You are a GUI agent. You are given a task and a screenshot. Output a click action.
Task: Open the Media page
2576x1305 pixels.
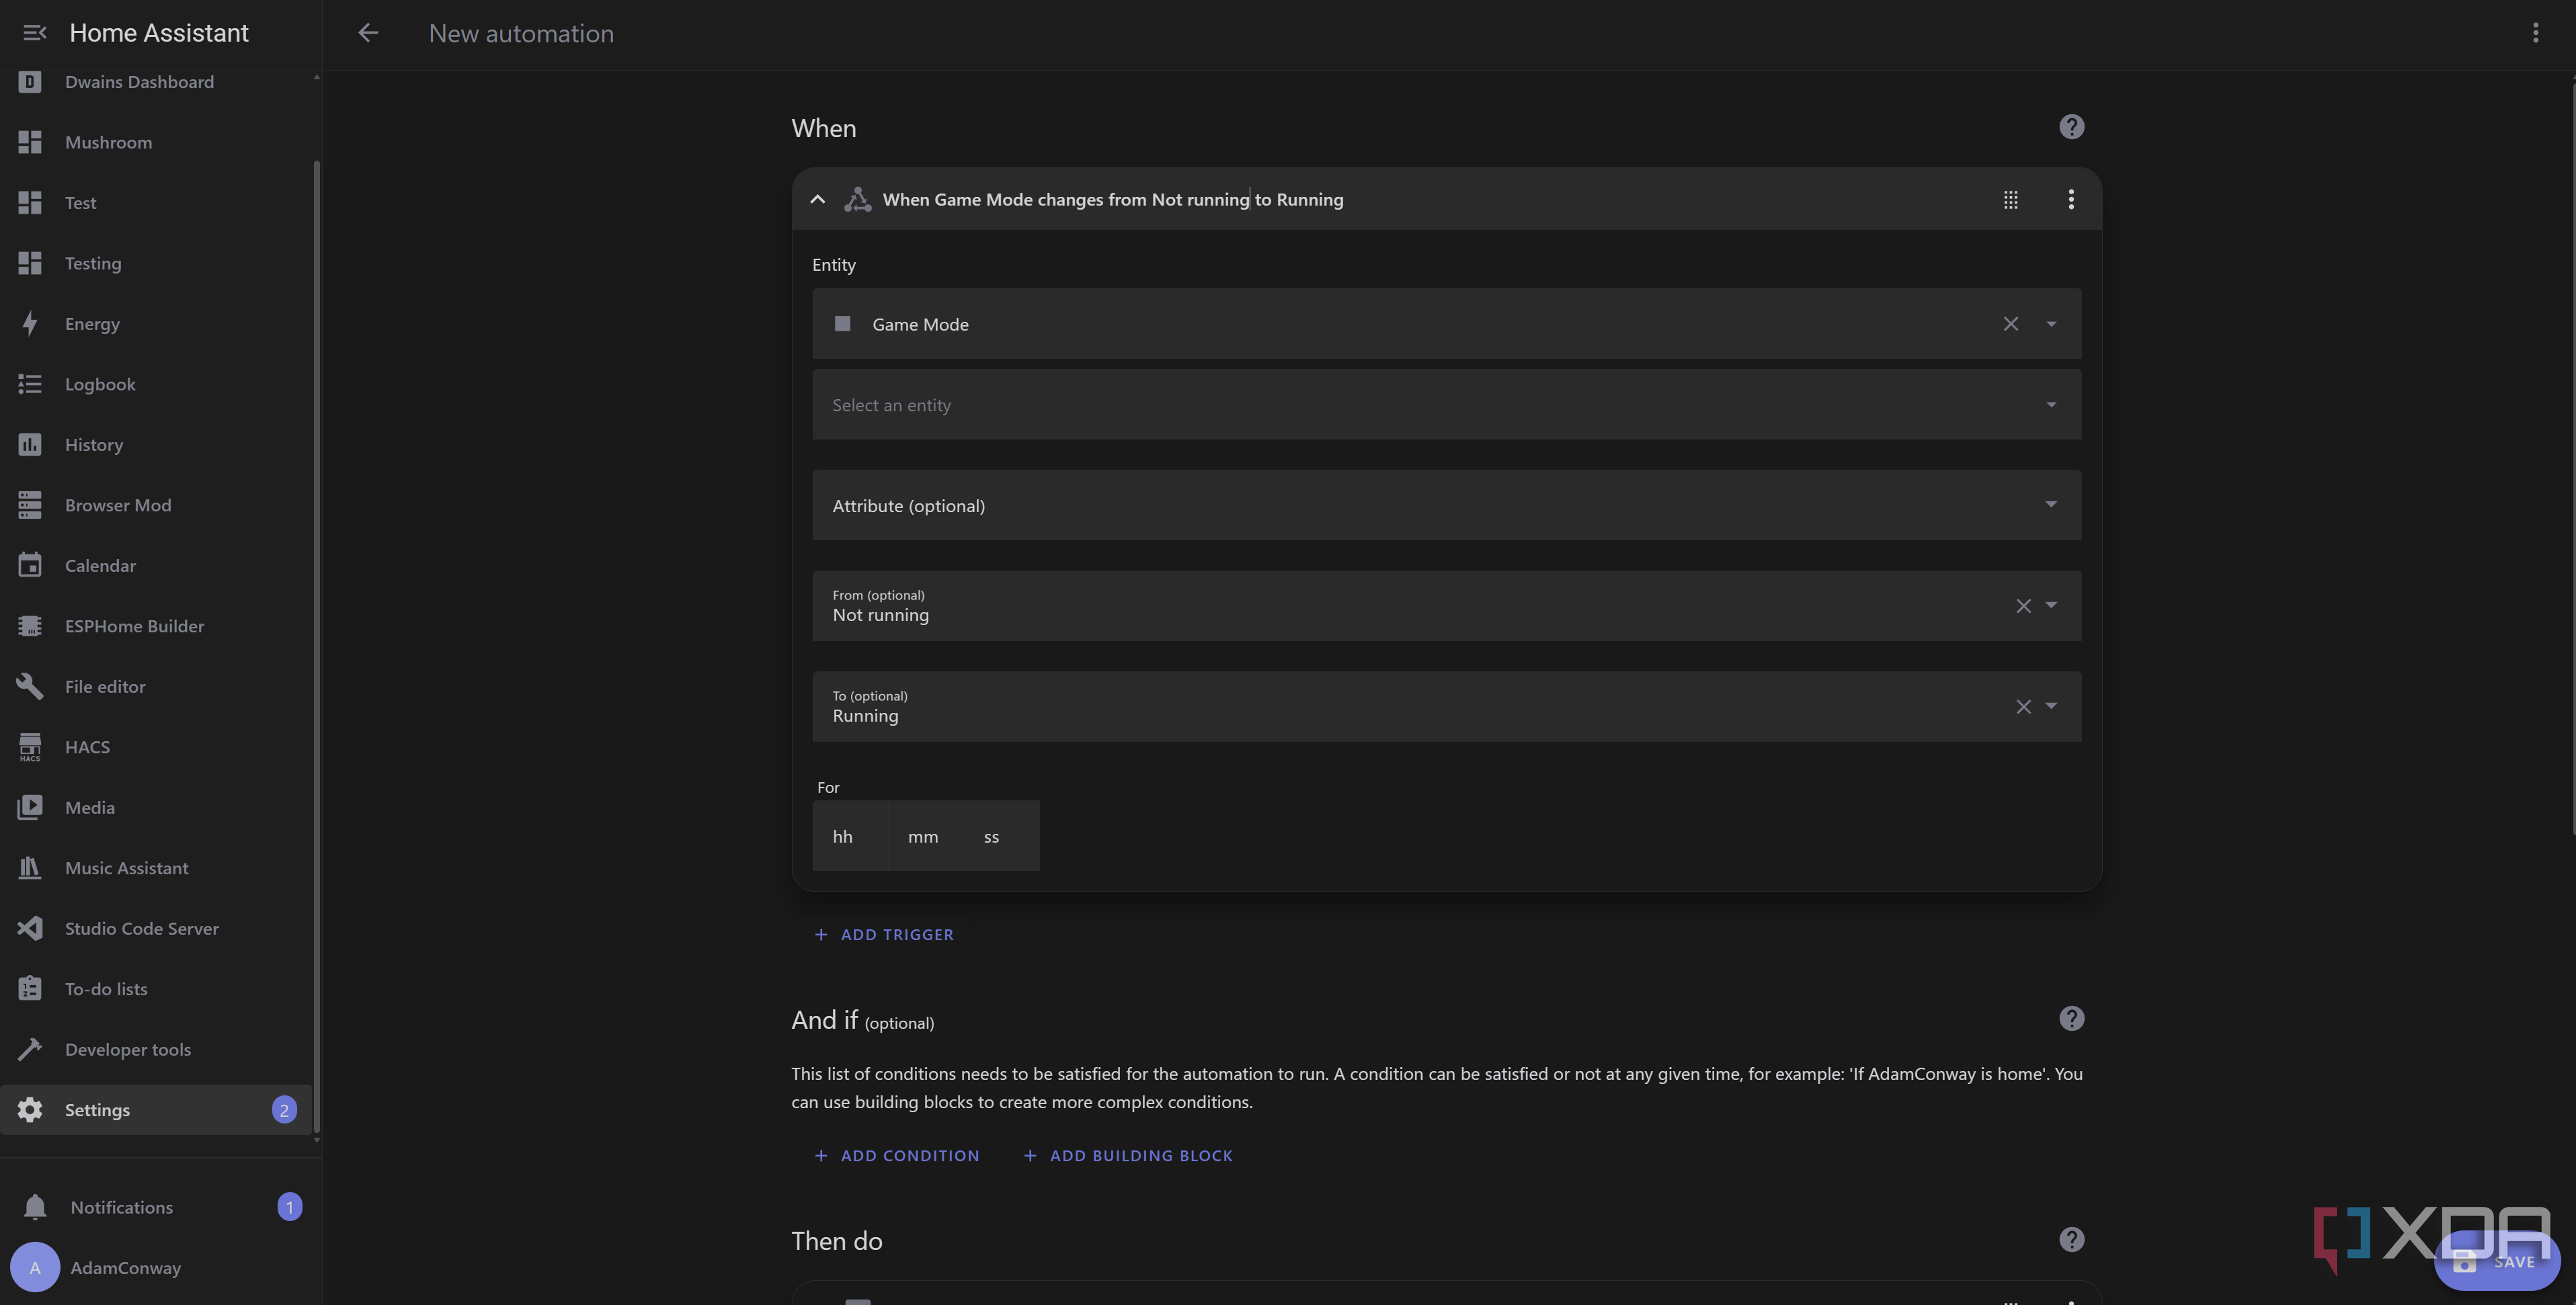tap(156, 808)
